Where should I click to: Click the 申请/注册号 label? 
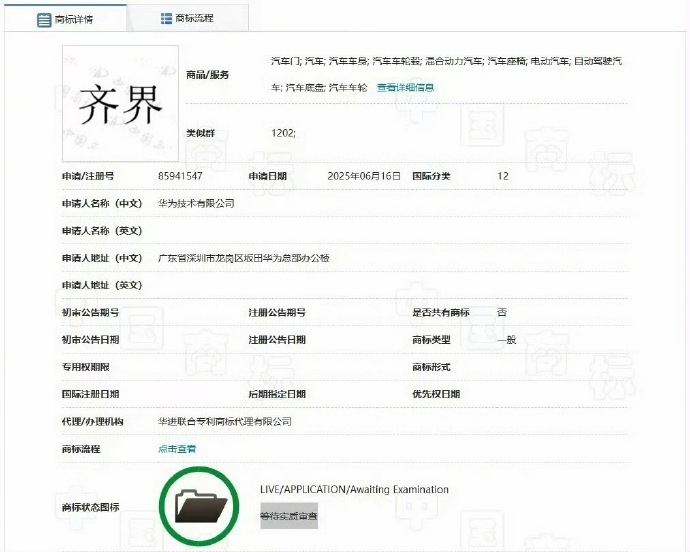(x=88, y=176)
